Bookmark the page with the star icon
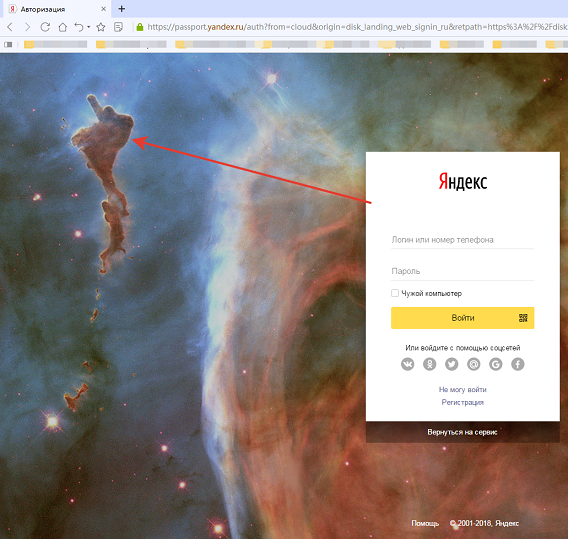This screenshot has width=568, height=539. 101,27
